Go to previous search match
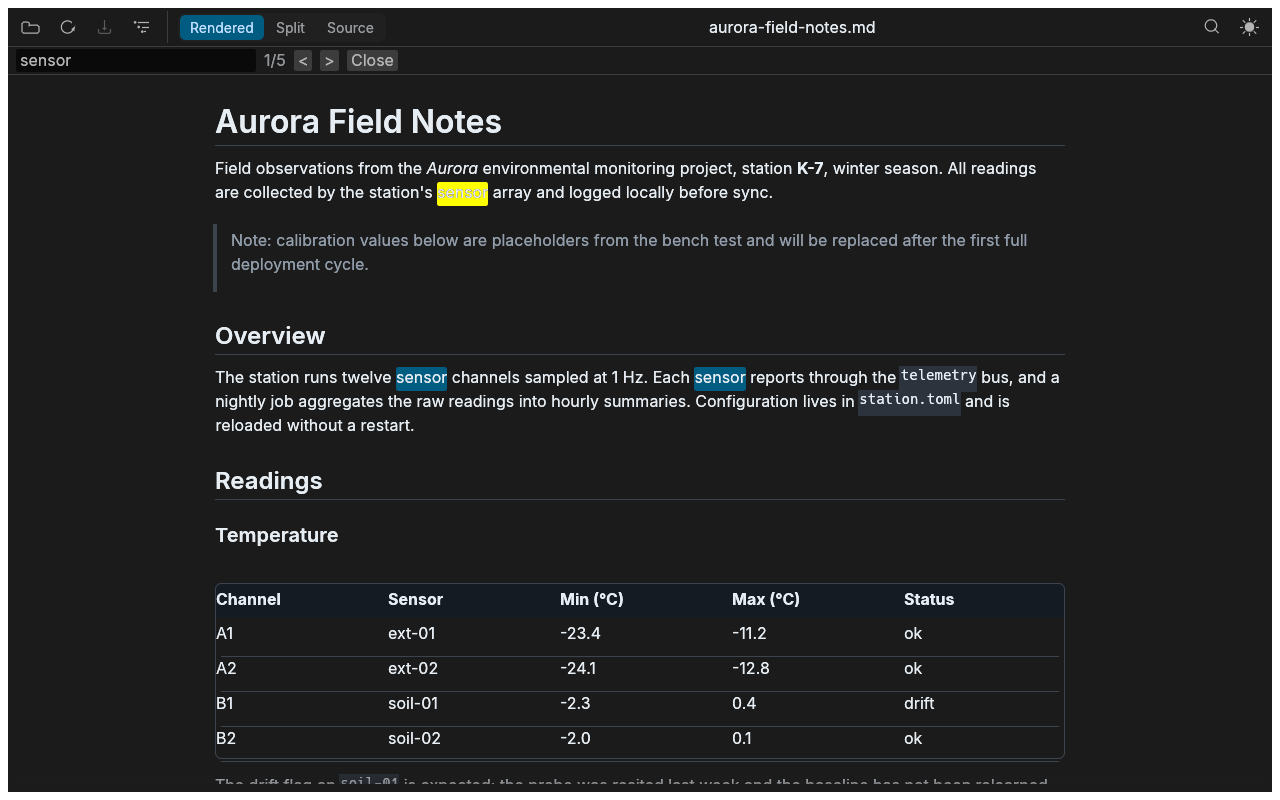The image size is (1280, 800). point(303,61)
